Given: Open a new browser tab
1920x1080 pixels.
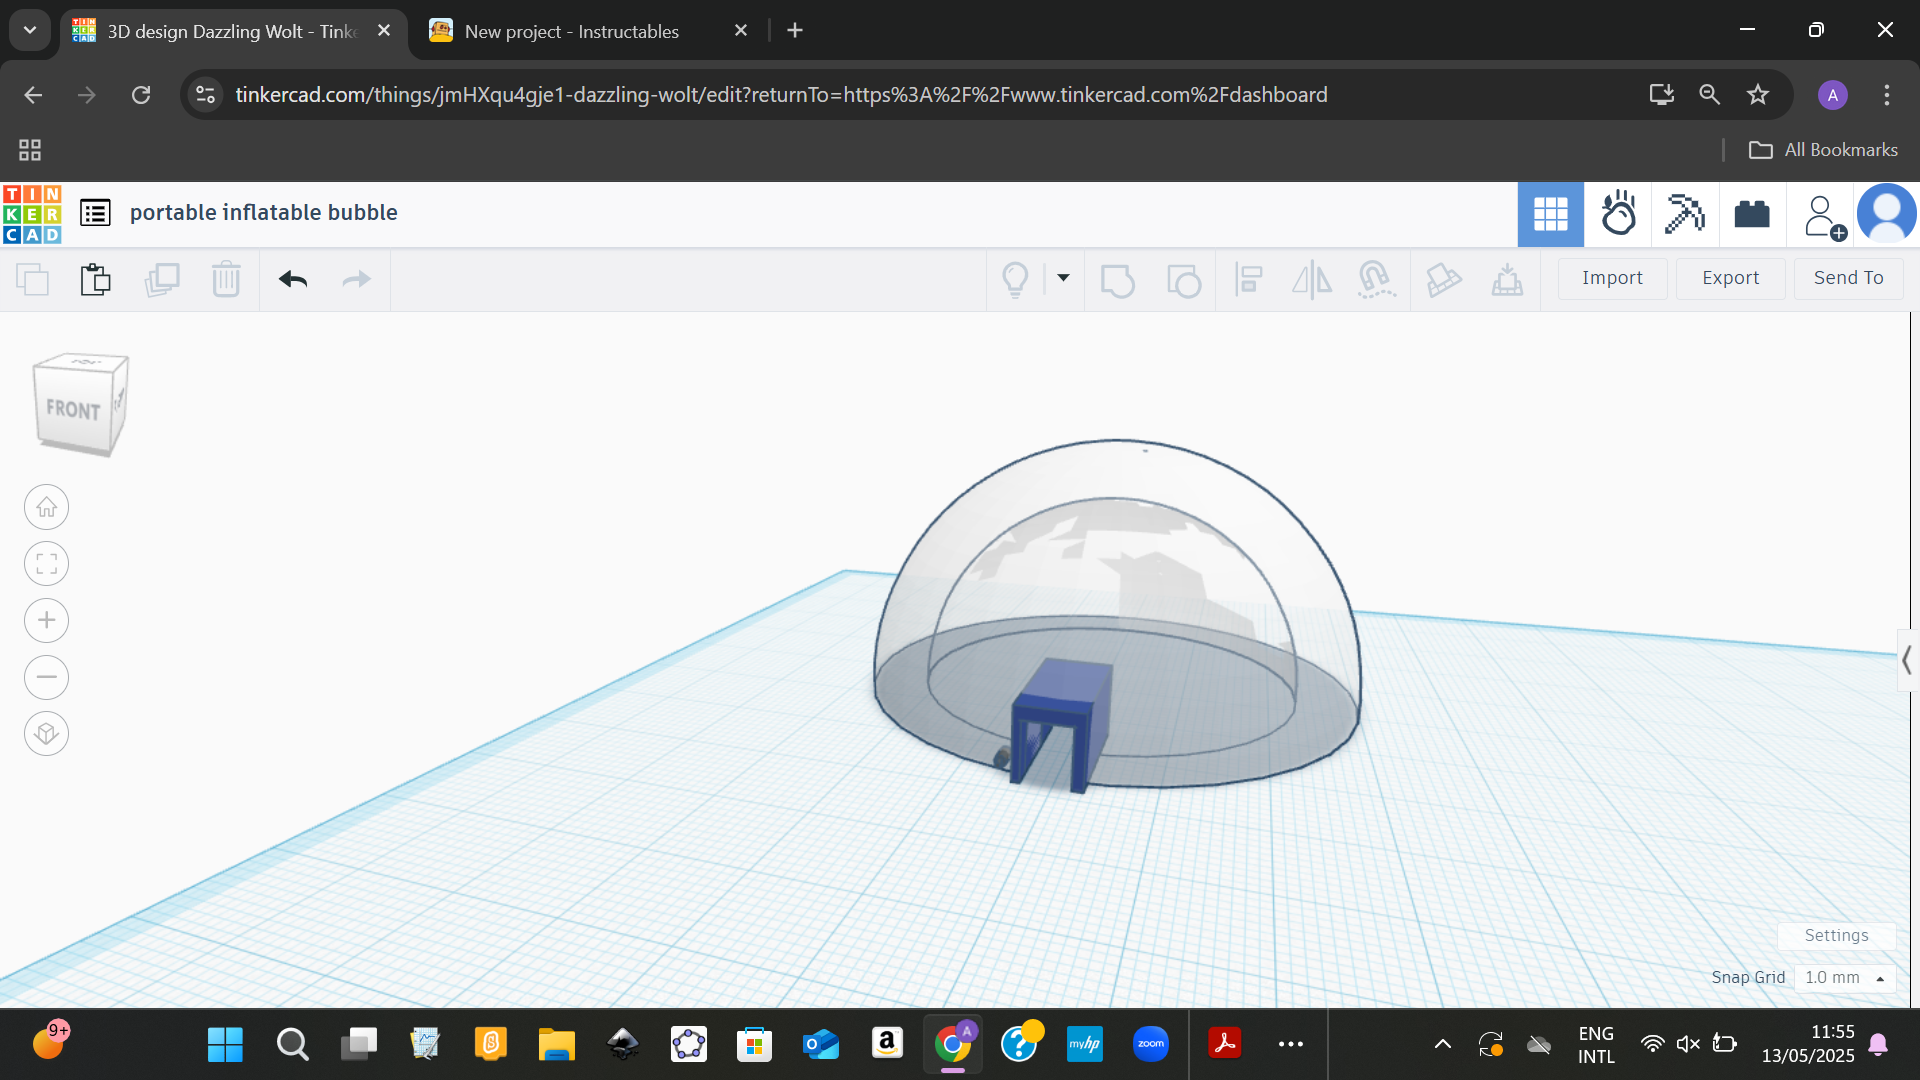Looking at the screenshot, I should pos(795,31).
